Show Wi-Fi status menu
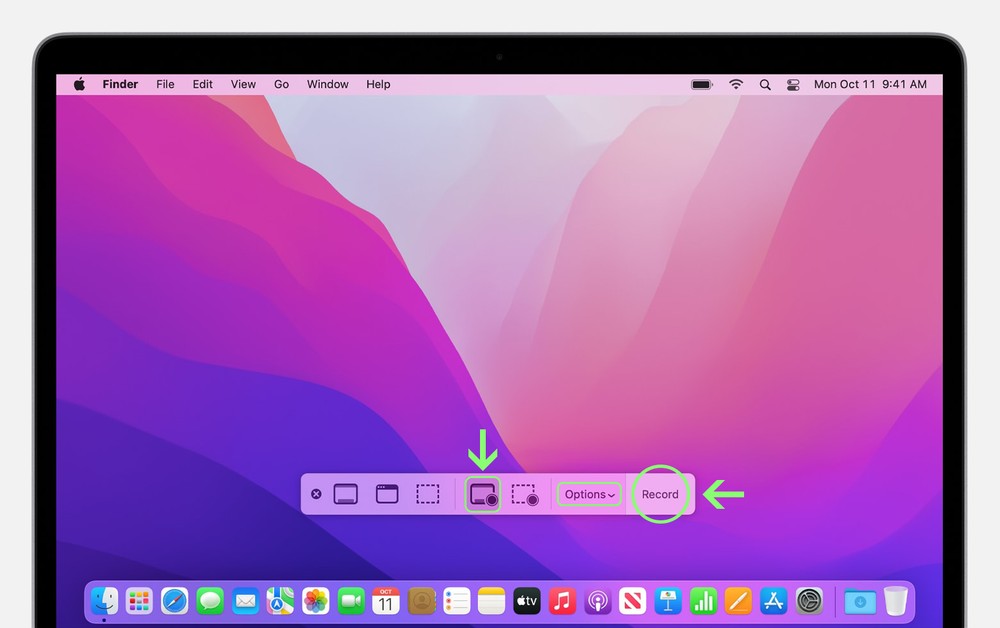This screenshot has height=628, width=1000. coord(736,85)
